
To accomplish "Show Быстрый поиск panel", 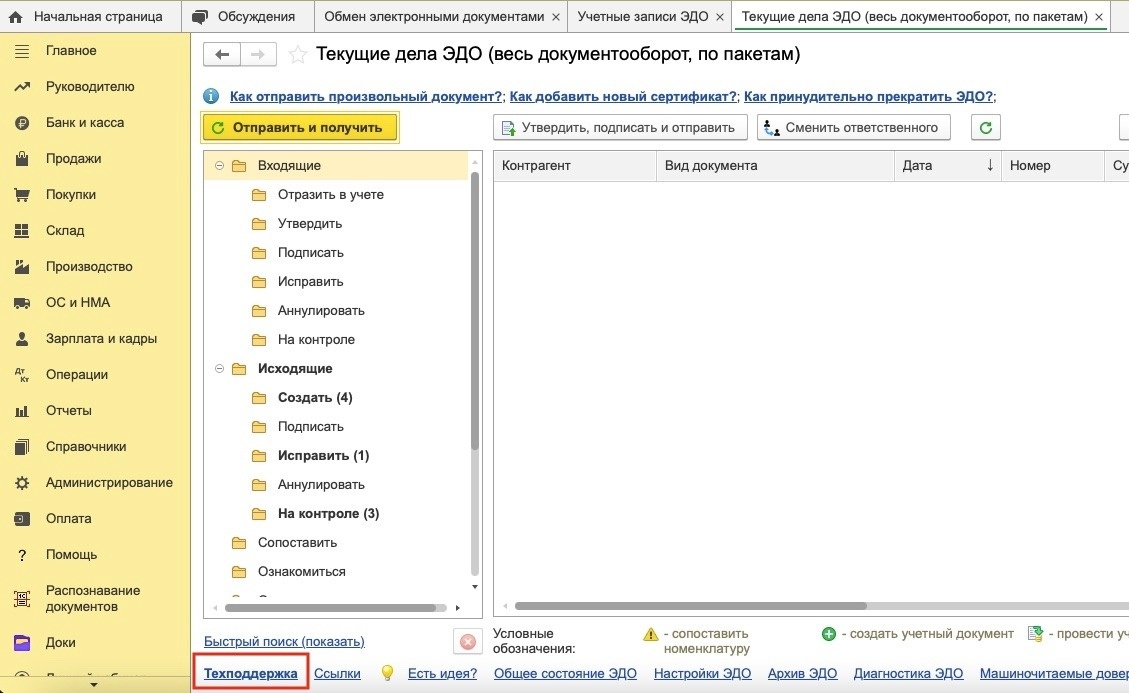I will (284, 641).
